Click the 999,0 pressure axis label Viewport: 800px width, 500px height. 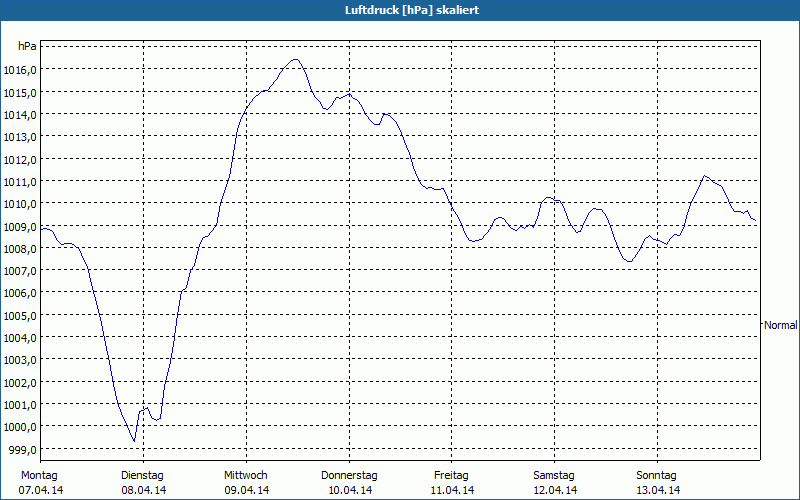pyautogui.click(x=22, y=449)
